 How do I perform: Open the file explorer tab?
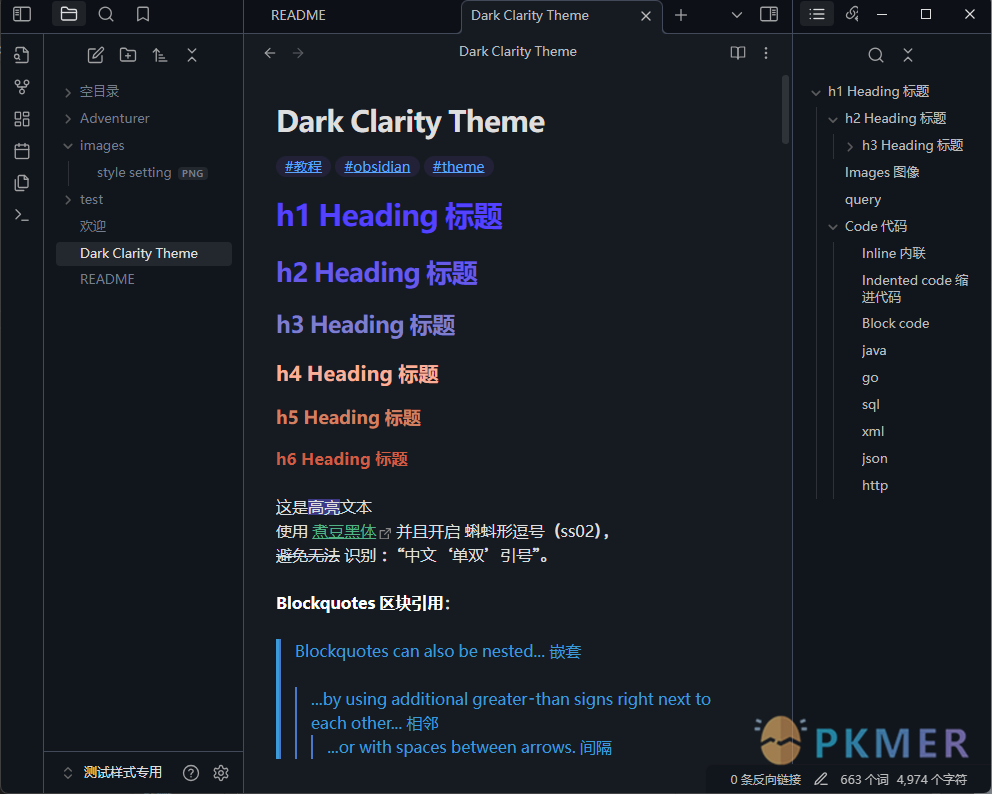(x=68, y=14)
